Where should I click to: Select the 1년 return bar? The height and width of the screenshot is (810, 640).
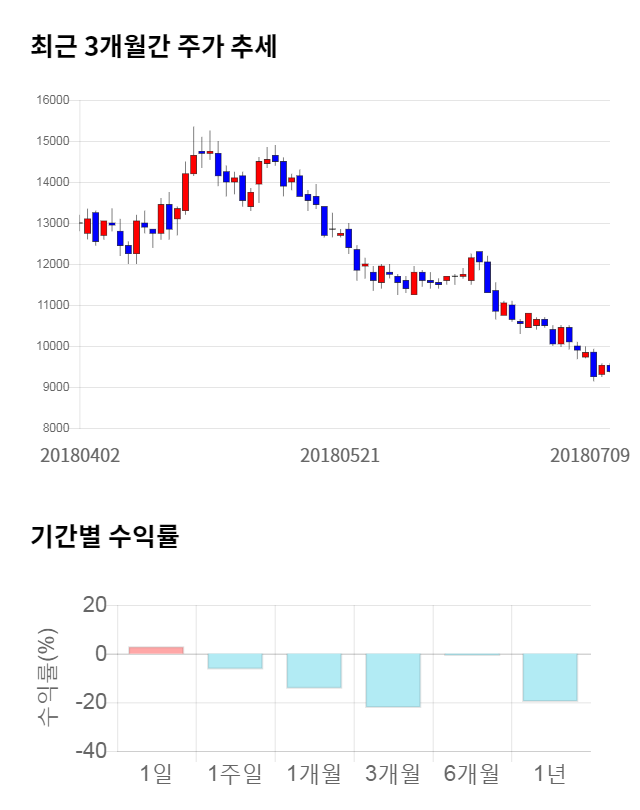(x=551, y=677)
